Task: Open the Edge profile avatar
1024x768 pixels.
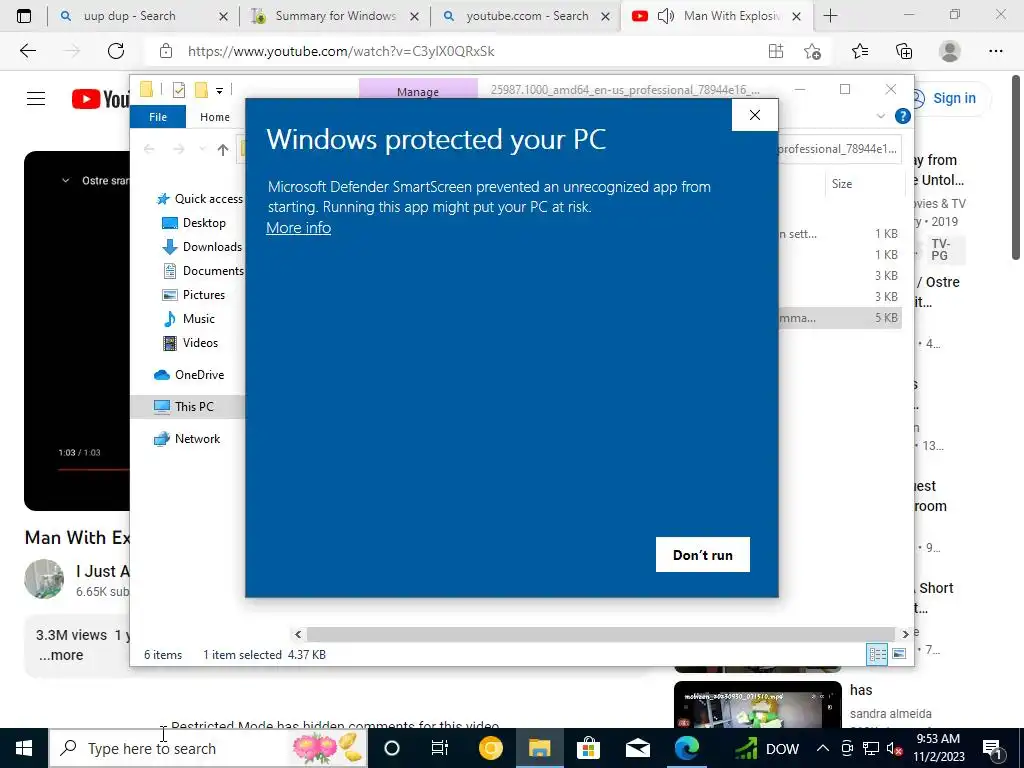Action: 950,51
